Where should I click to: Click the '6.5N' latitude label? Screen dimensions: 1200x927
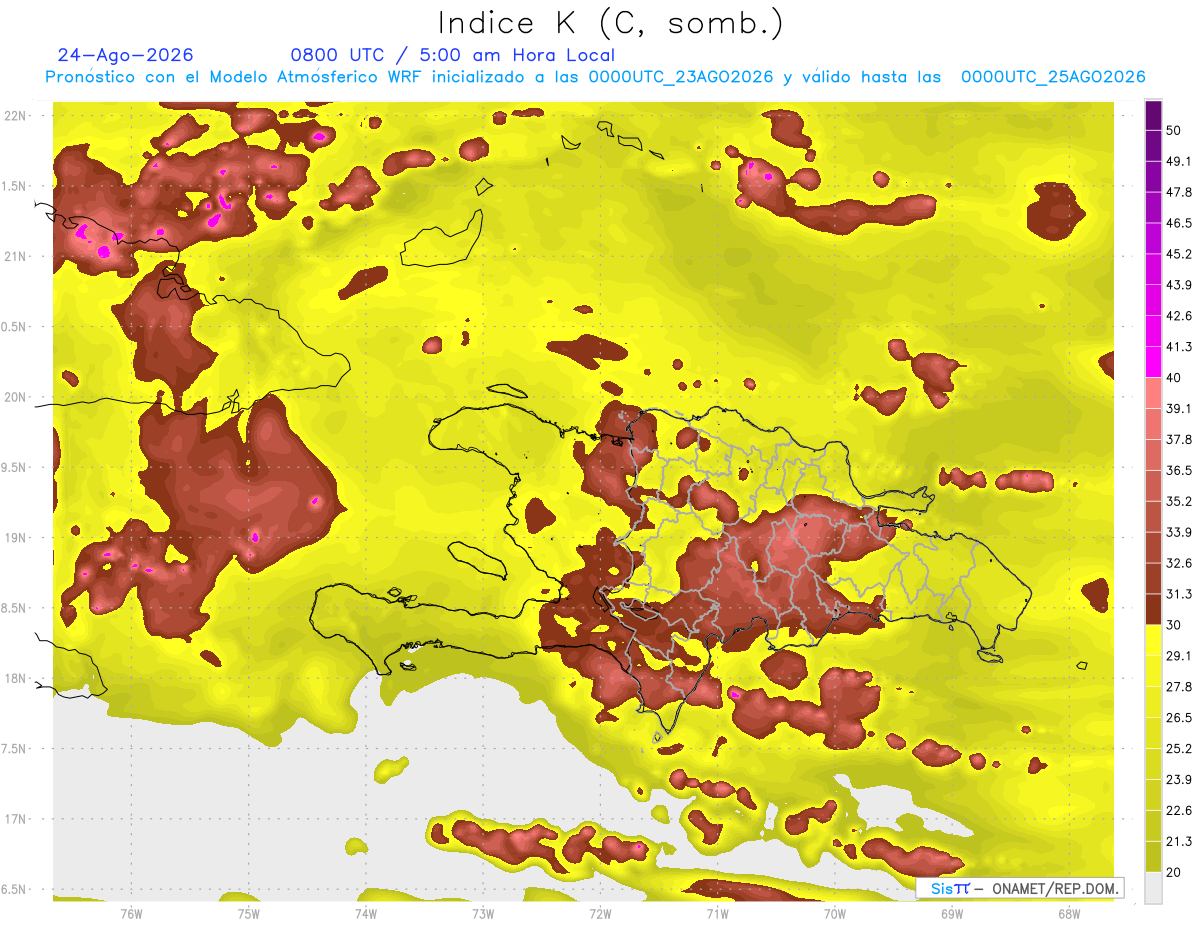tap(15, 889)
